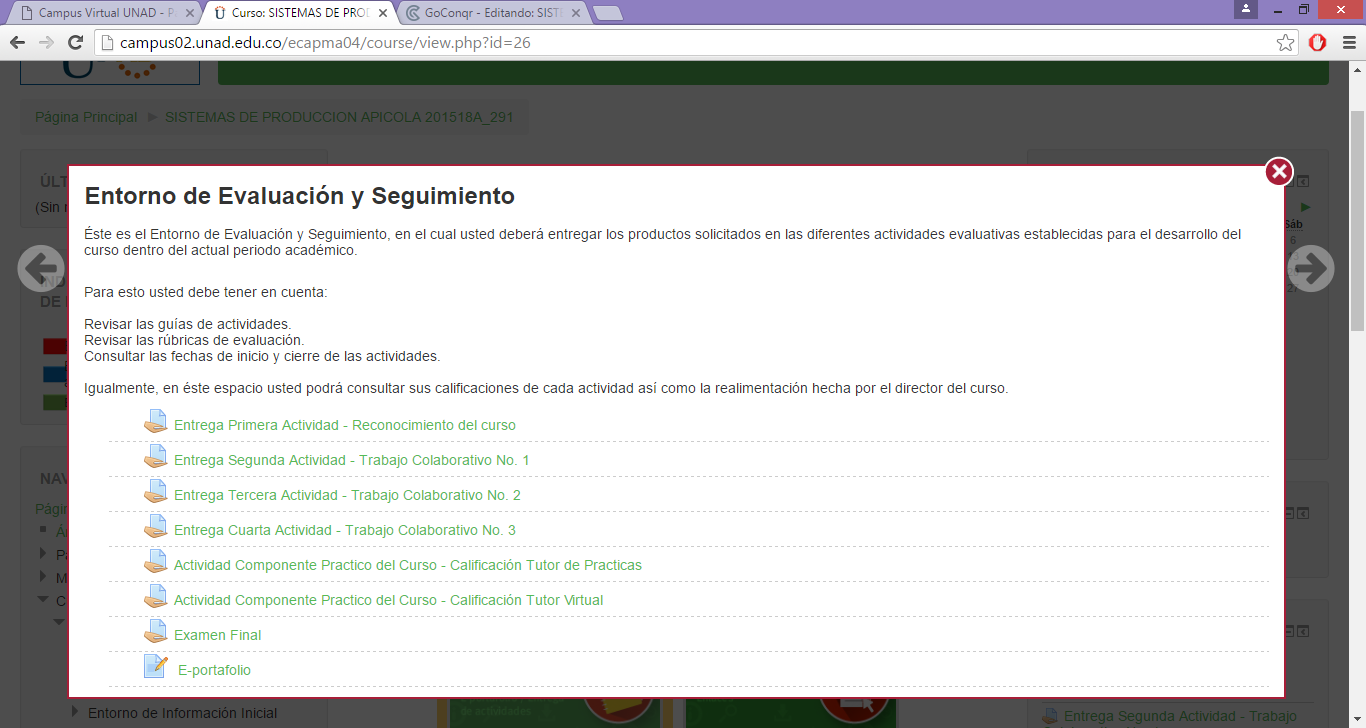Click the page scrollbar down arrow
This screenshot has width=1366, height=728.
click(x=1357, y=719)
